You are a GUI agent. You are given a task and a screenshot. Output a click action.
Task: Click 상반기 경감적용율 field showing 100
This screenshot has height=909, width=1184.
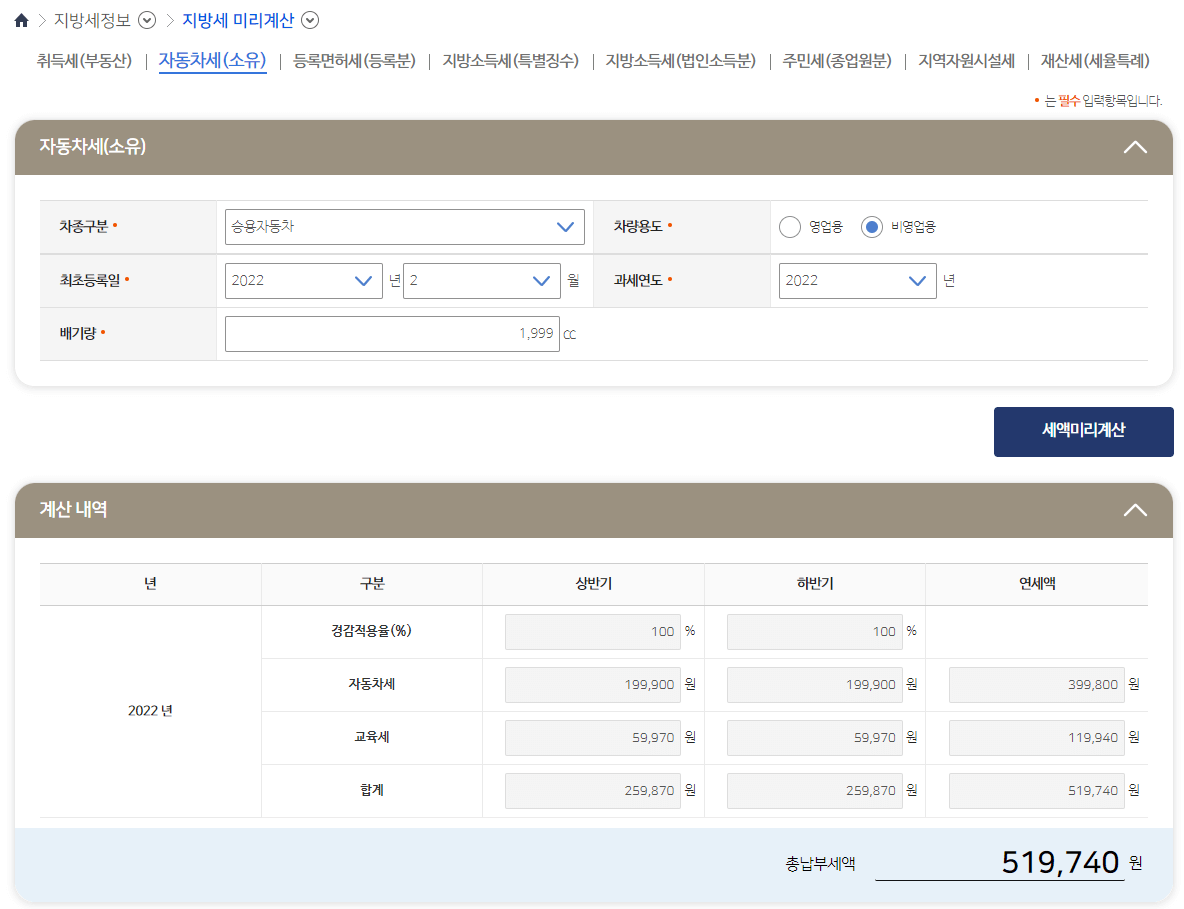593,632
